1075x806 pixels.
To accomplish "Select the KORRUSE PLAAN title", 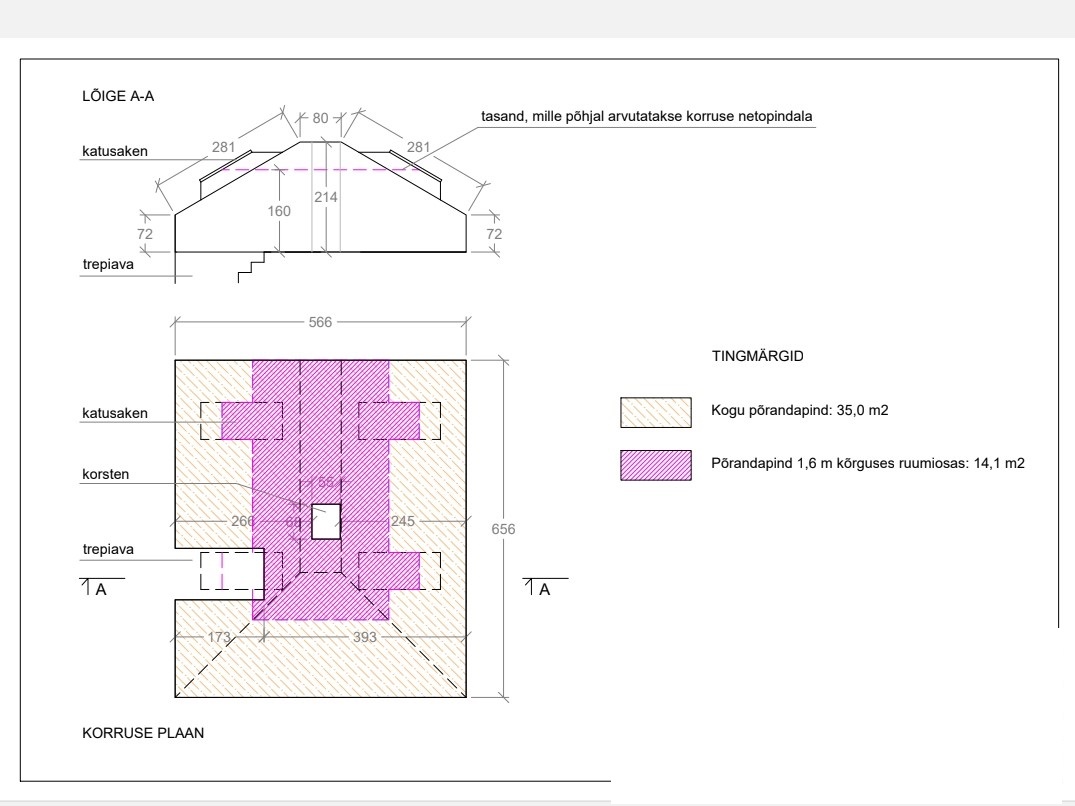I will (142, 733).
